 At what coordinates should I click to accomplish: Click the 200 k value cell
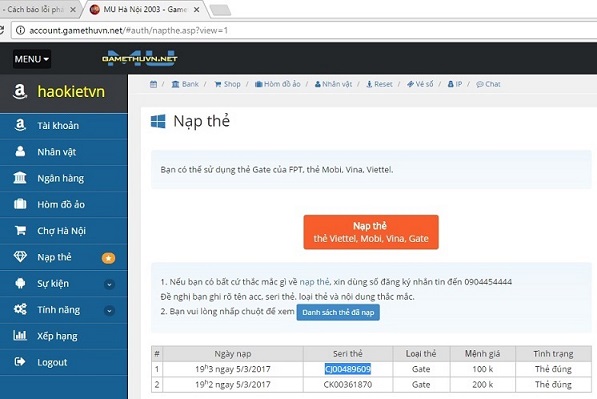point(482,385)
